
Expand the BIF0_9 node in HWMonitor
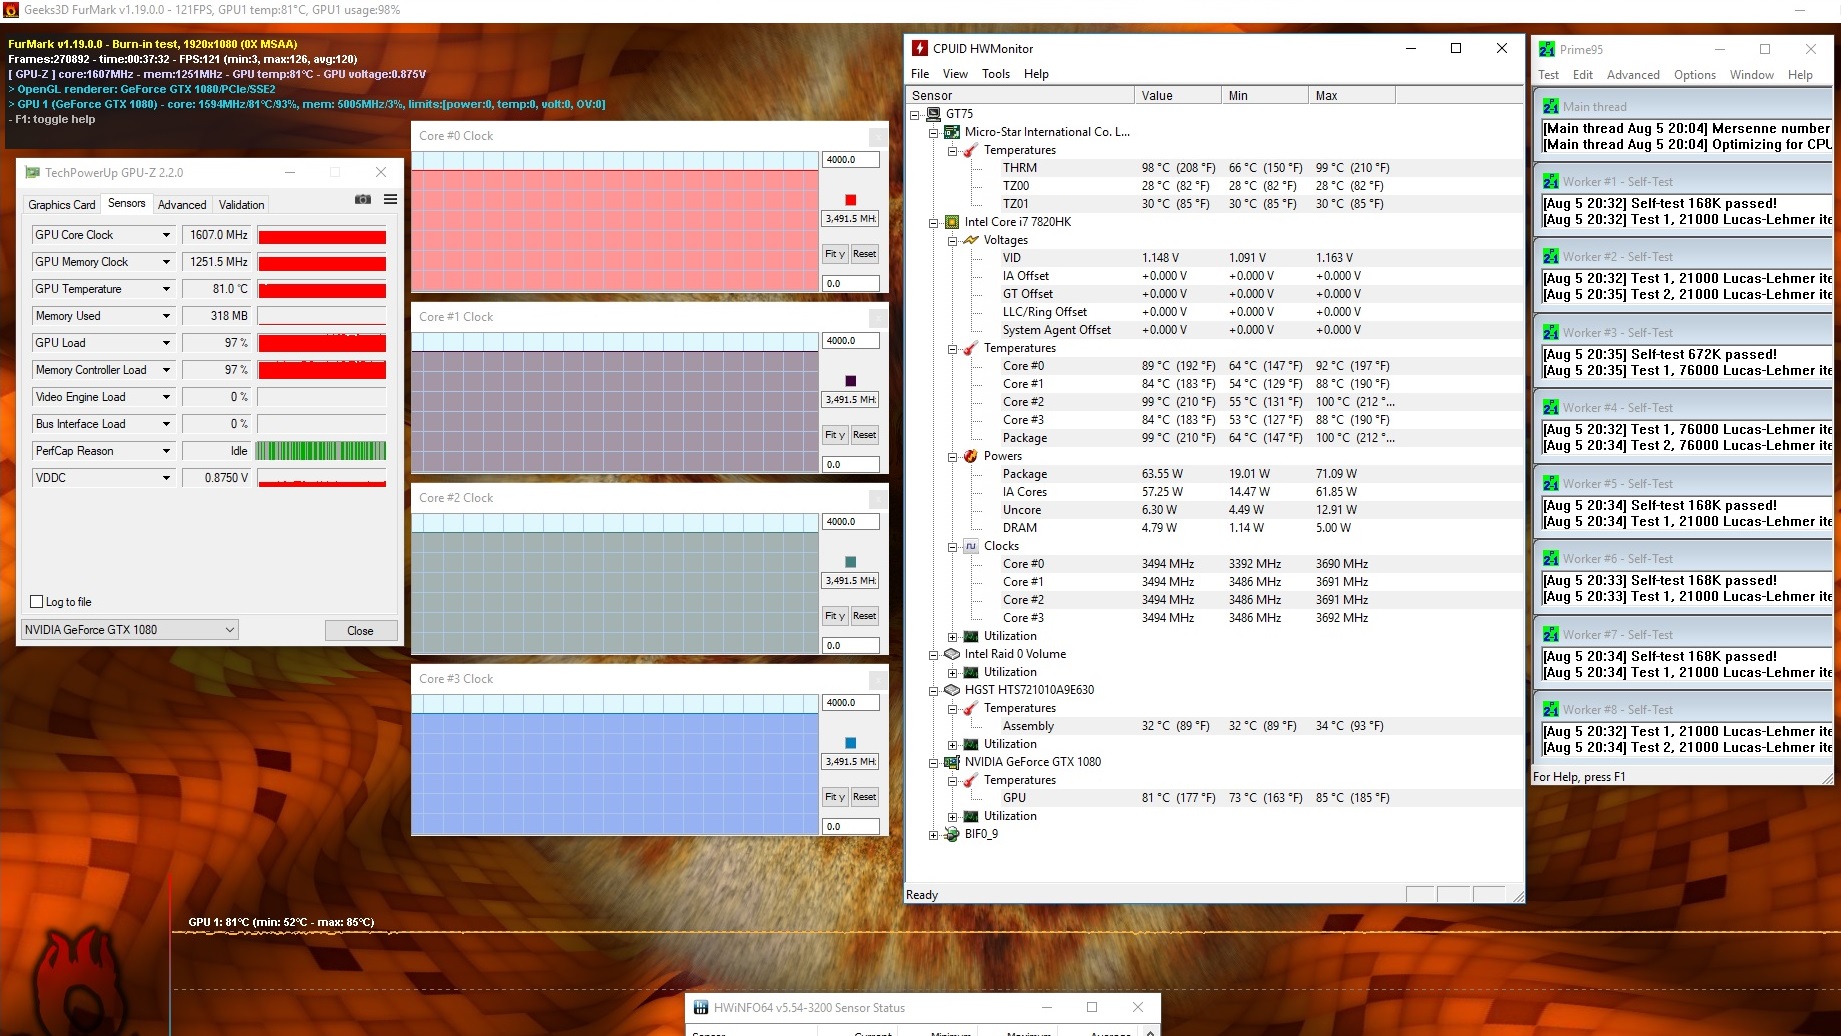(934, 835)
